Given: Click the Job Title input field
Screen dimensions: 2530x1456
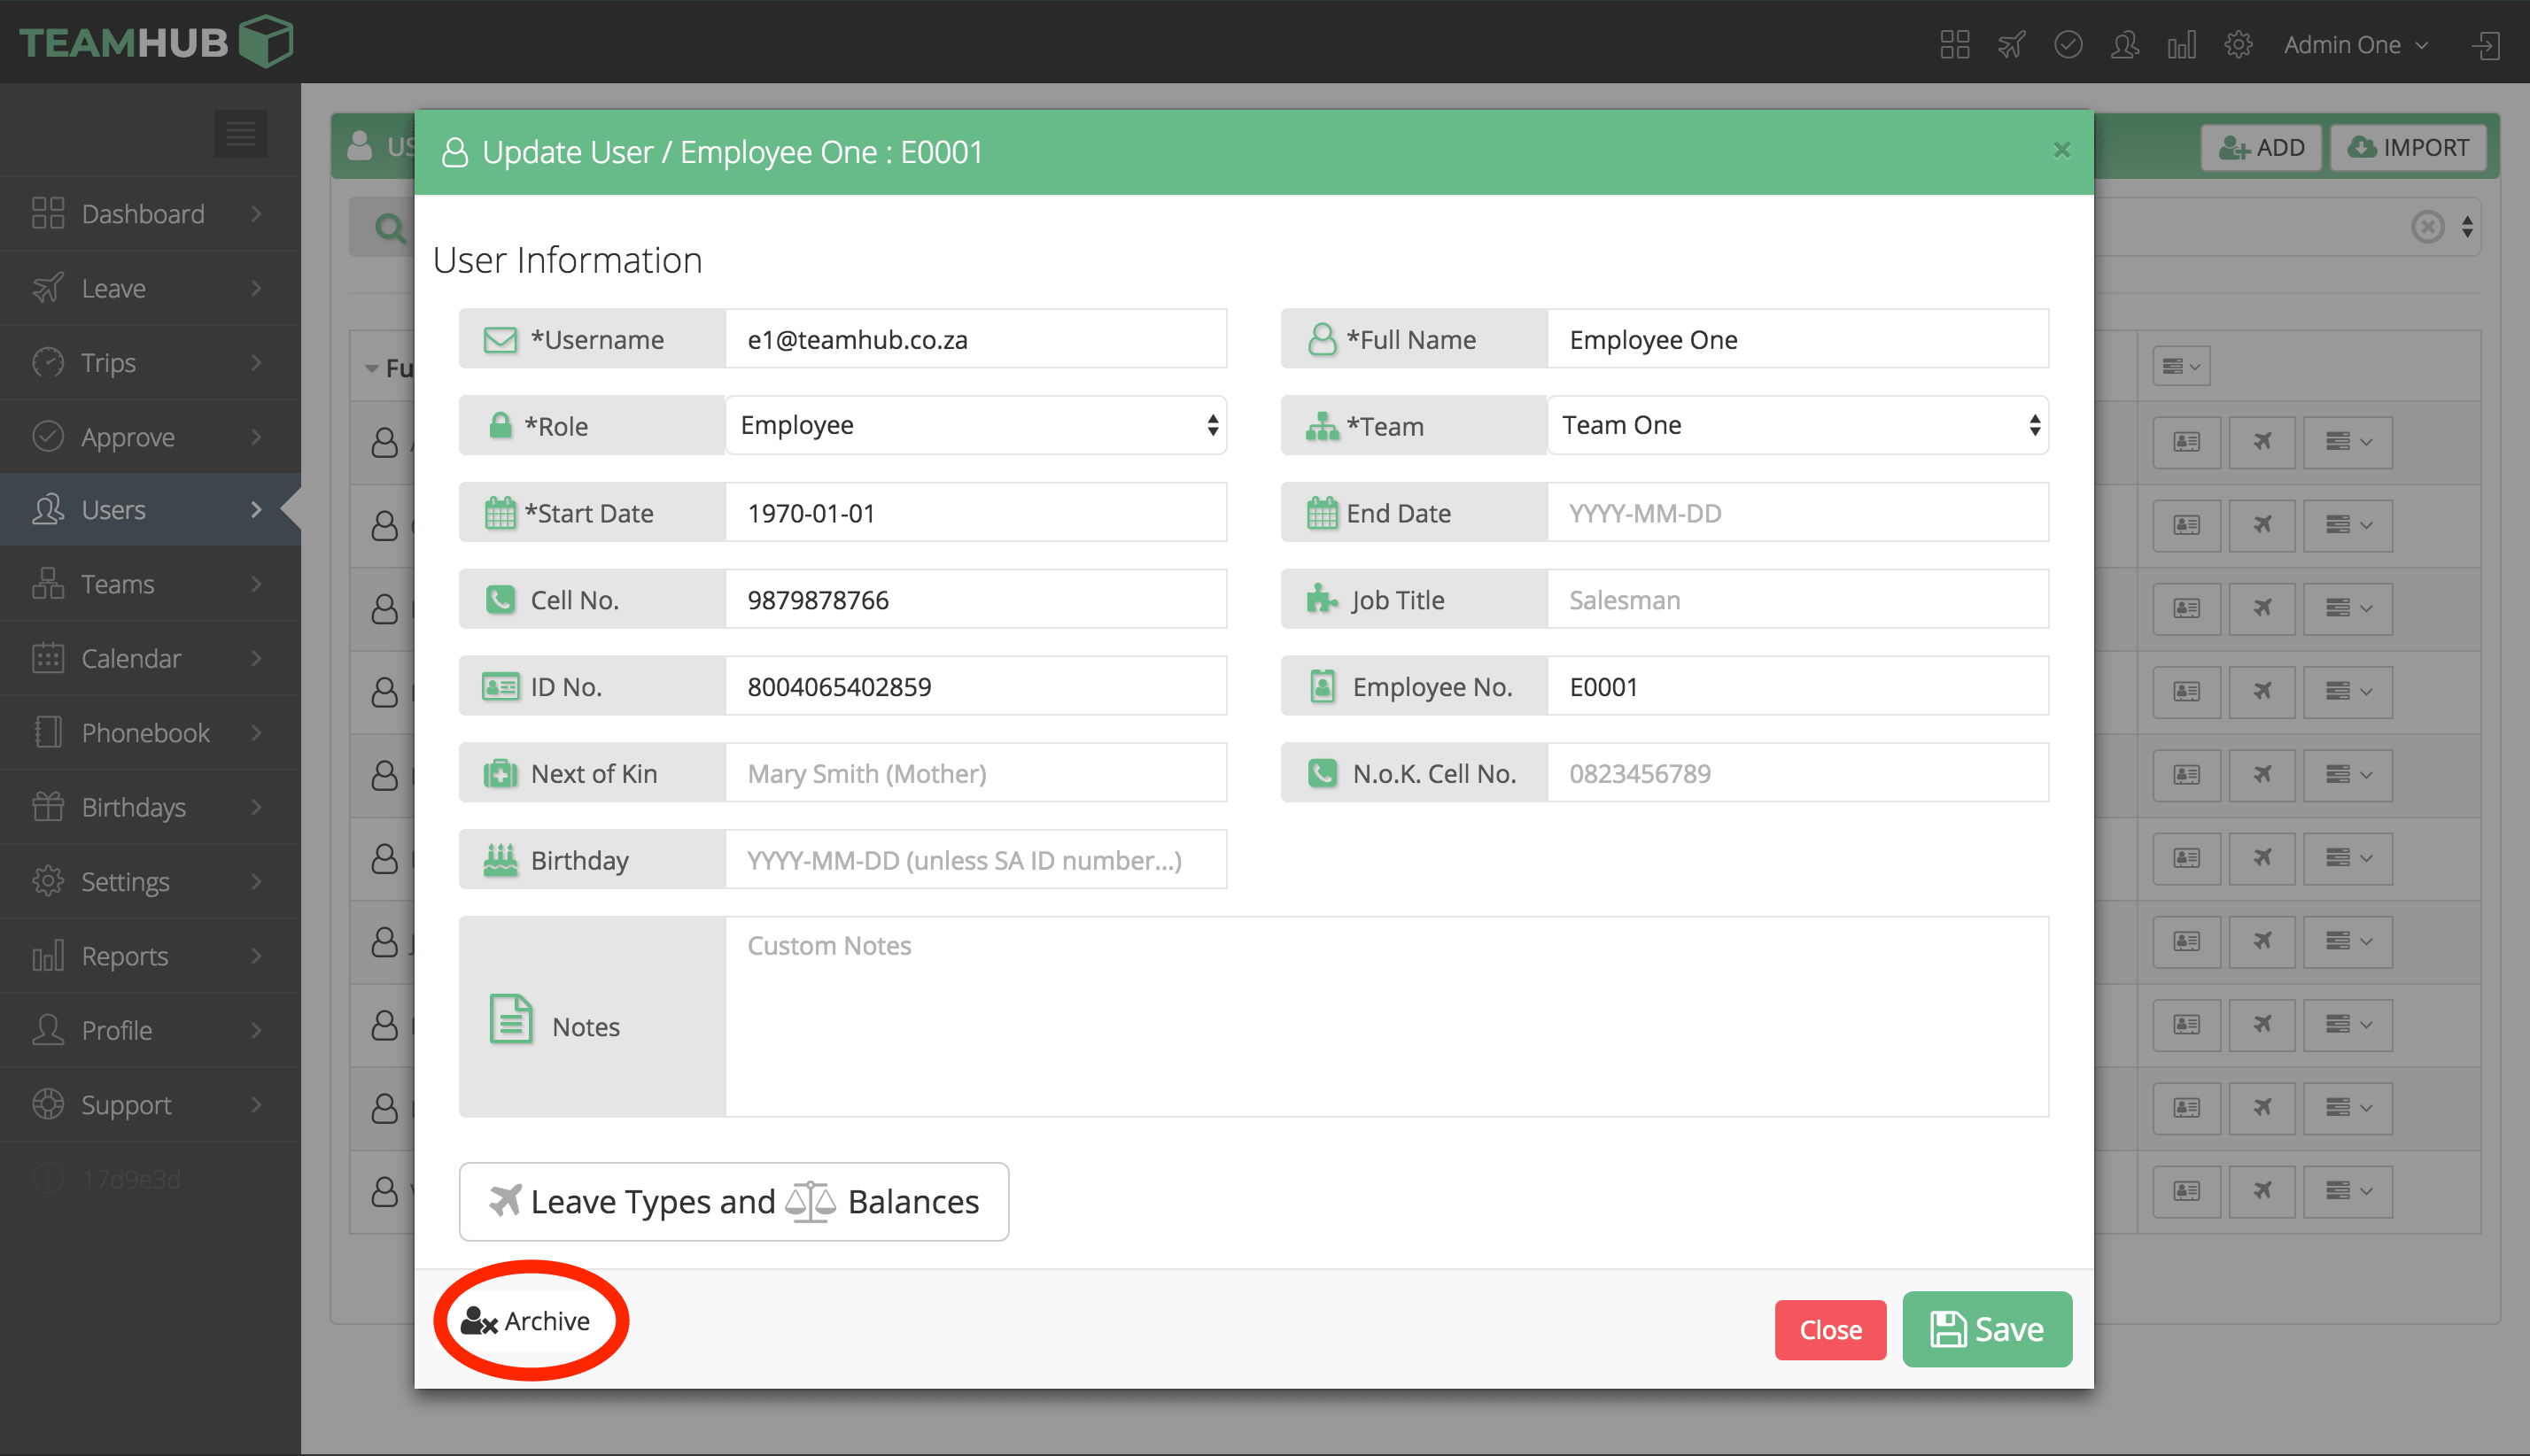Looking at the screenshot, I should pos(1797,599).
